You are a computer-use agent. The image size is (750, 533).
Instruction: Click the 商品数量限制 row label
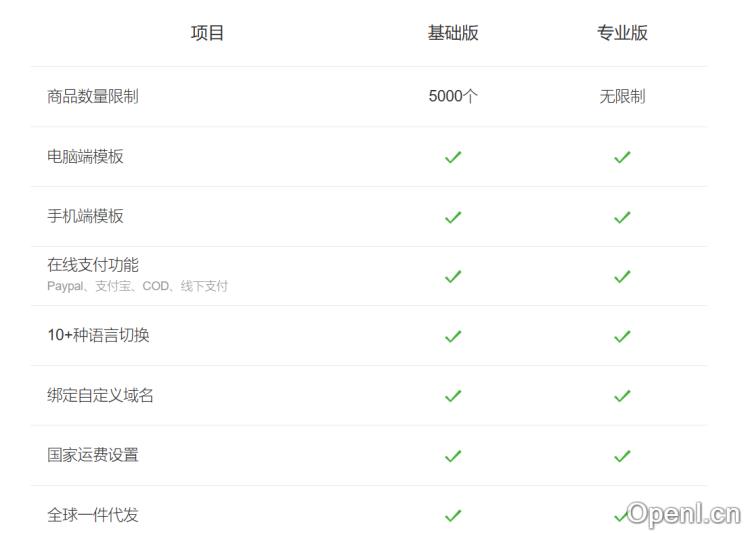pos(93,96)
